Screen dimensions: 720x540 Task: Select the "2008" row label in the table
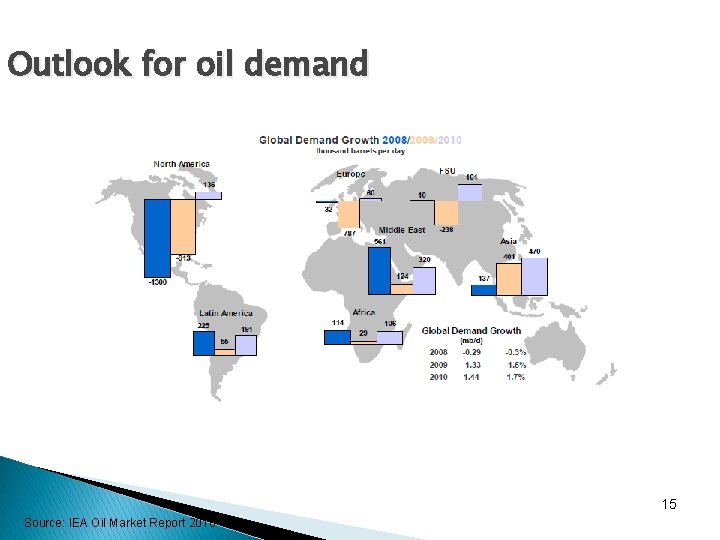[439, 352]
